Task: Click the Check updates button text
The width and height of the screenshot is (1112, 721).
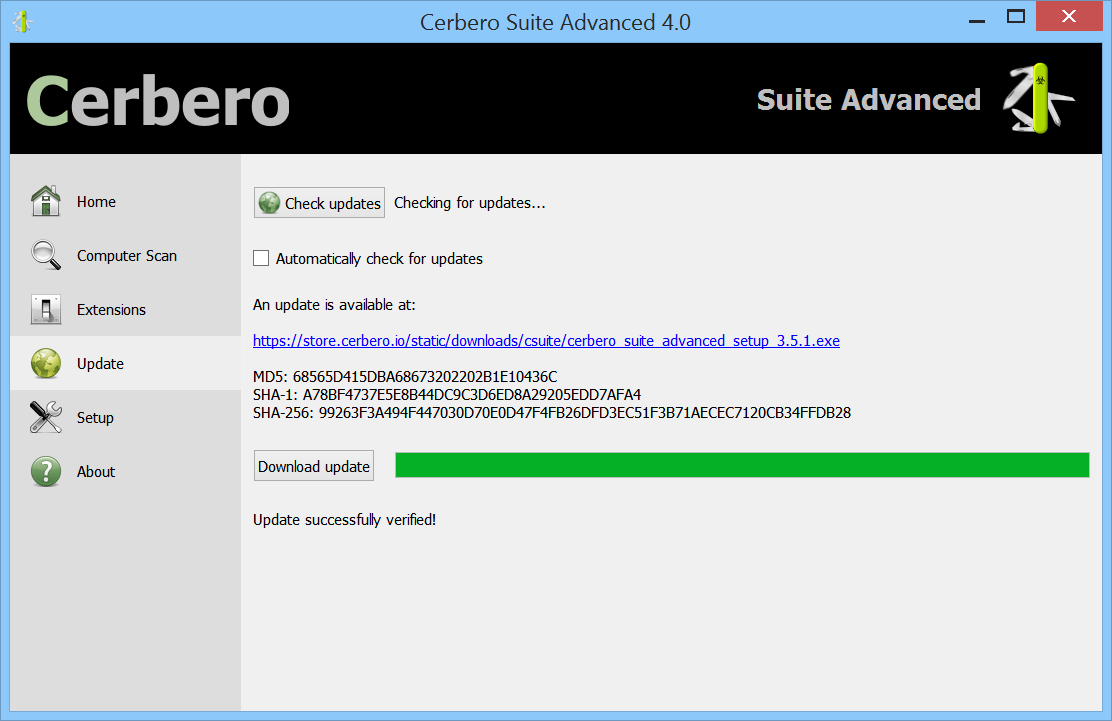Action: coord(333,203)
